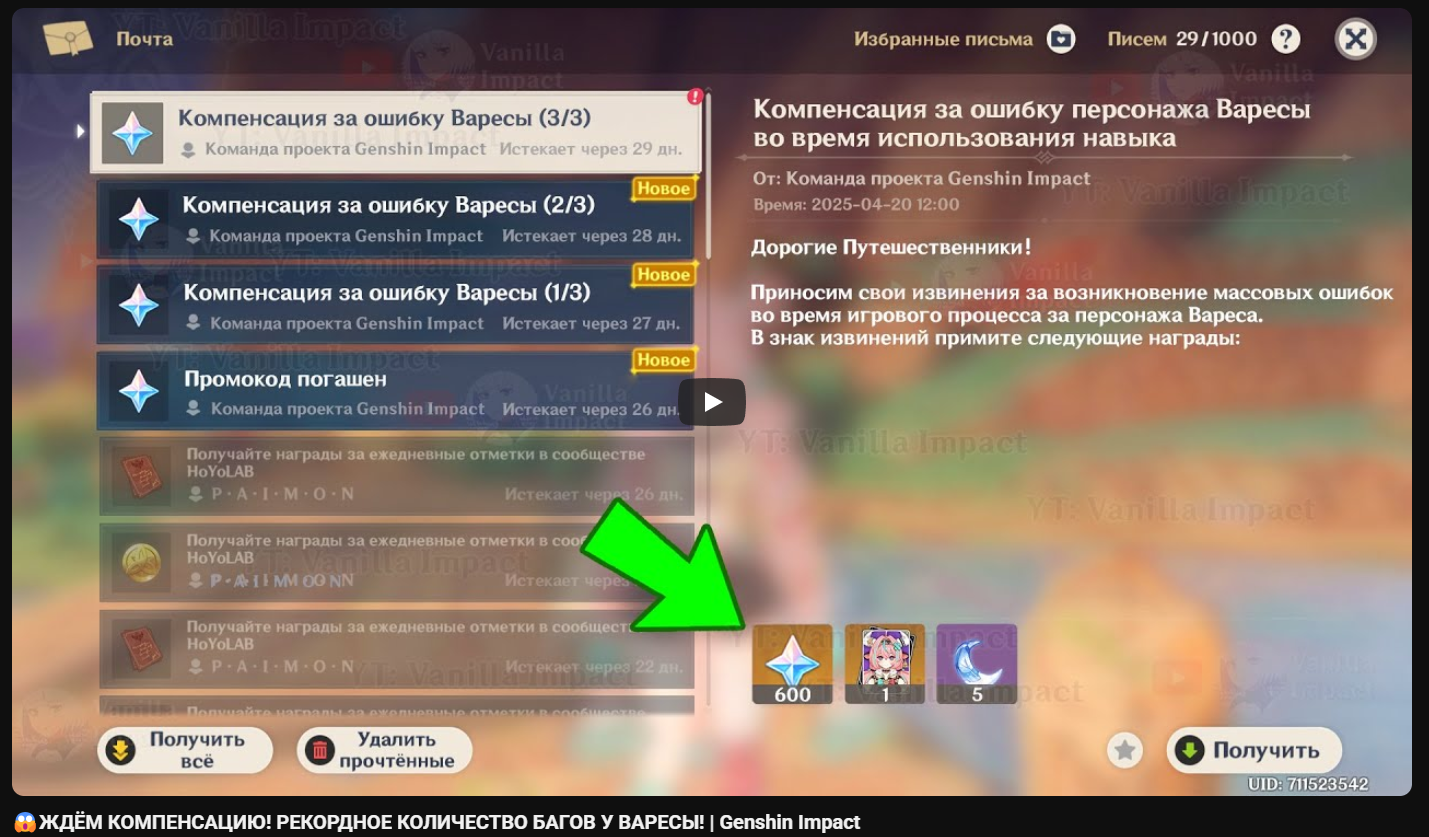This screenshot has width=1429, height=837.
Task: Claim rewards with the Получить button
Action: (1254, 751)
